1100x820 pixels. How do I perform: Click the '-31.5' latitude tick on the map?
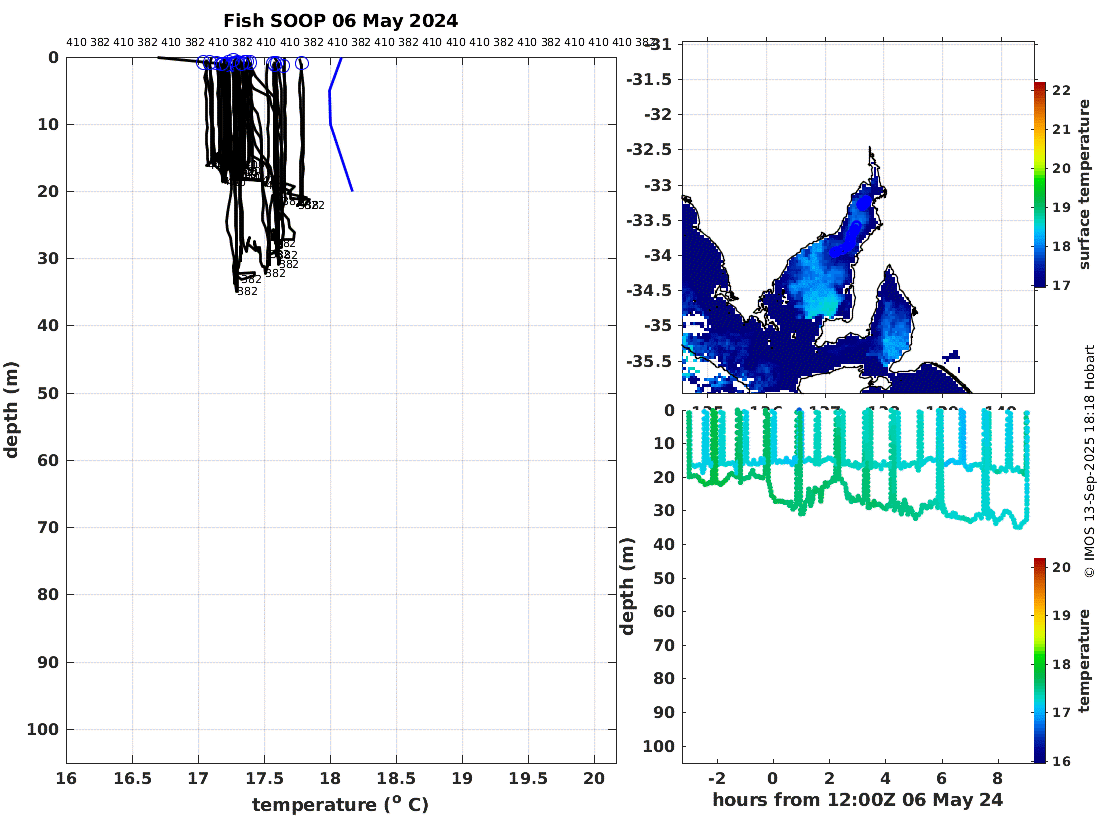[649, 79]
